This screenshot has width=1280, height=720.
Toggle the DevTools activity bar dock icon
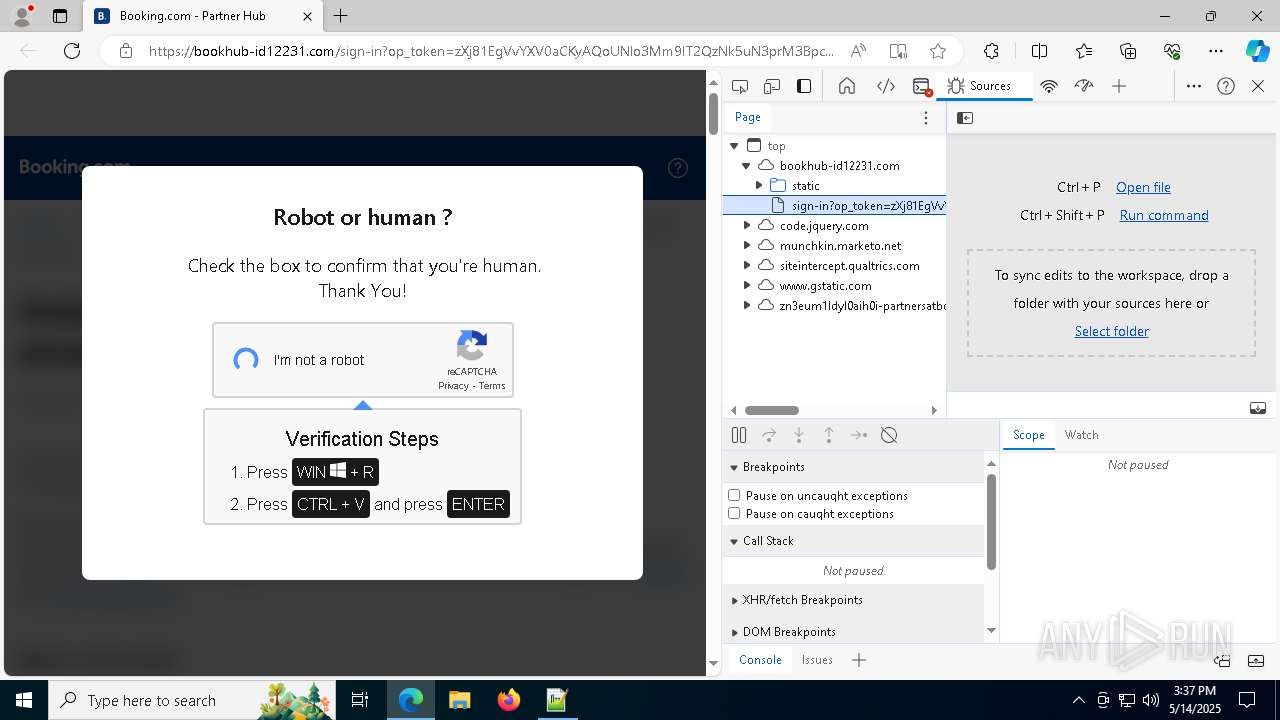804,86
